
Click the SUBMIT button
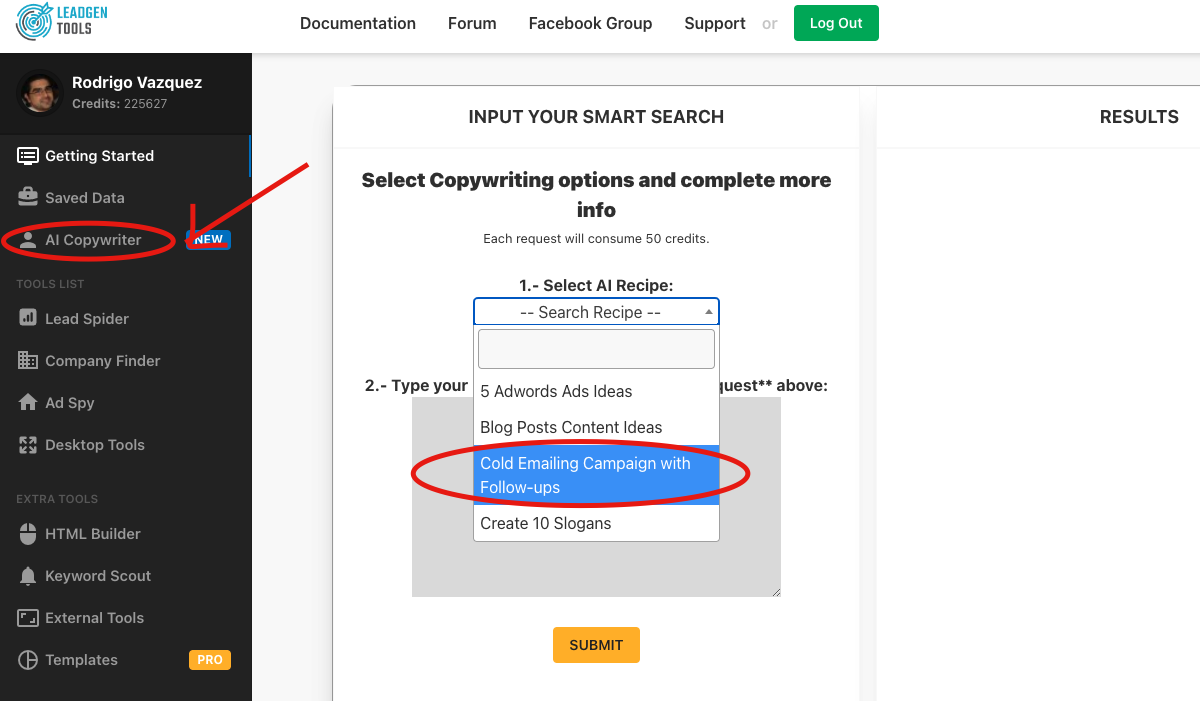point(596,644)
